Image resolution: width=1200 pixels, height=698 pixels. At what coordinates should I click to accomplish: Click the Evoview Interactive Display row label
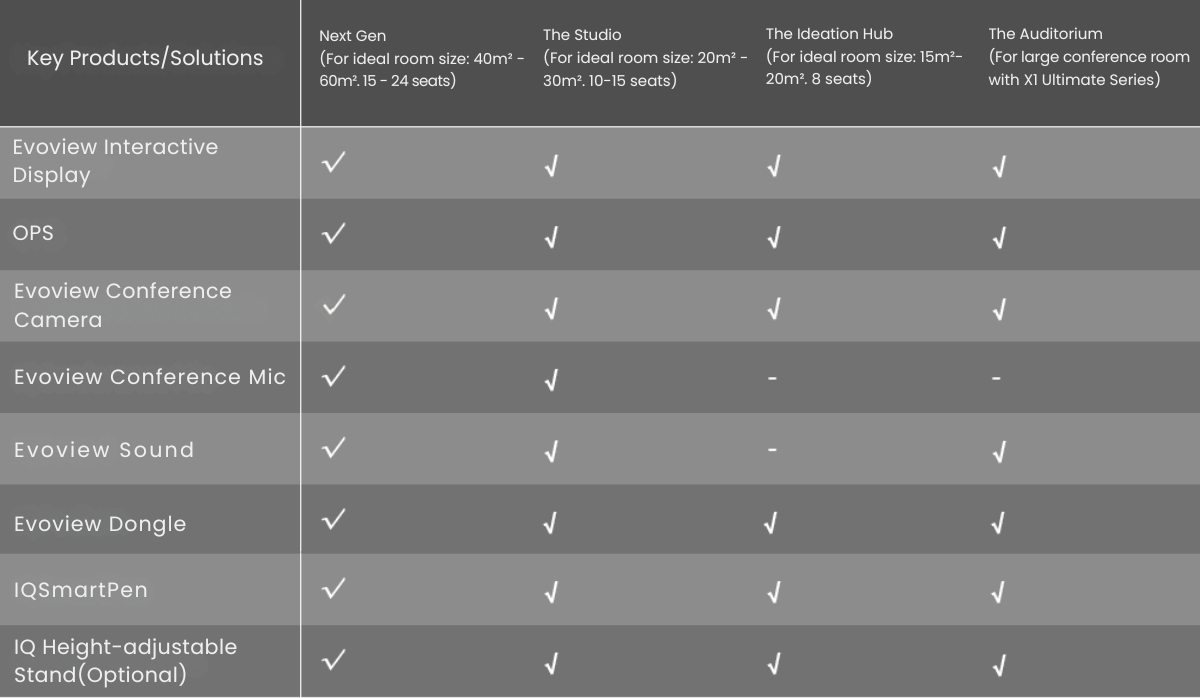115,161
